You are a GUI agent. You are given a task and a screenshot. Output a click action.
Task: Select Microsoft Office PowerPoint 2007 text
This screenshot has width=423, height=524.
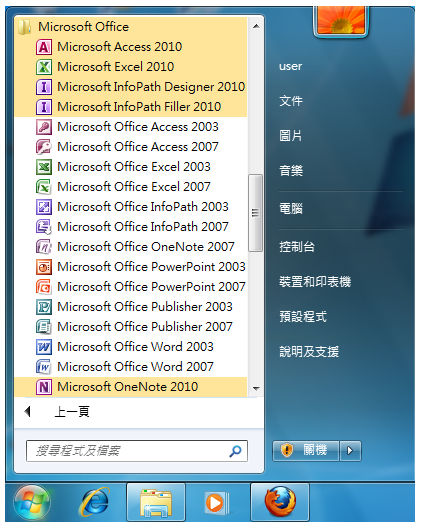pyautogui.click(x=151, y=287)
